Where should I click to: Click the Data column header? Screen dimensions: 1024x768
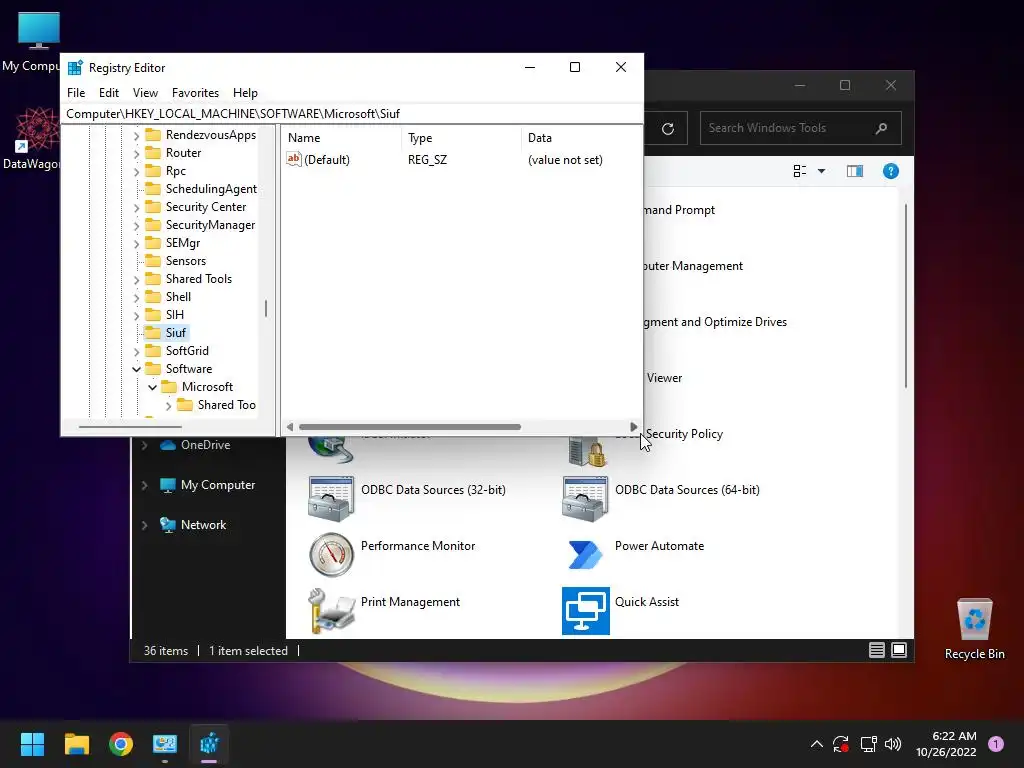click(581, 138)
